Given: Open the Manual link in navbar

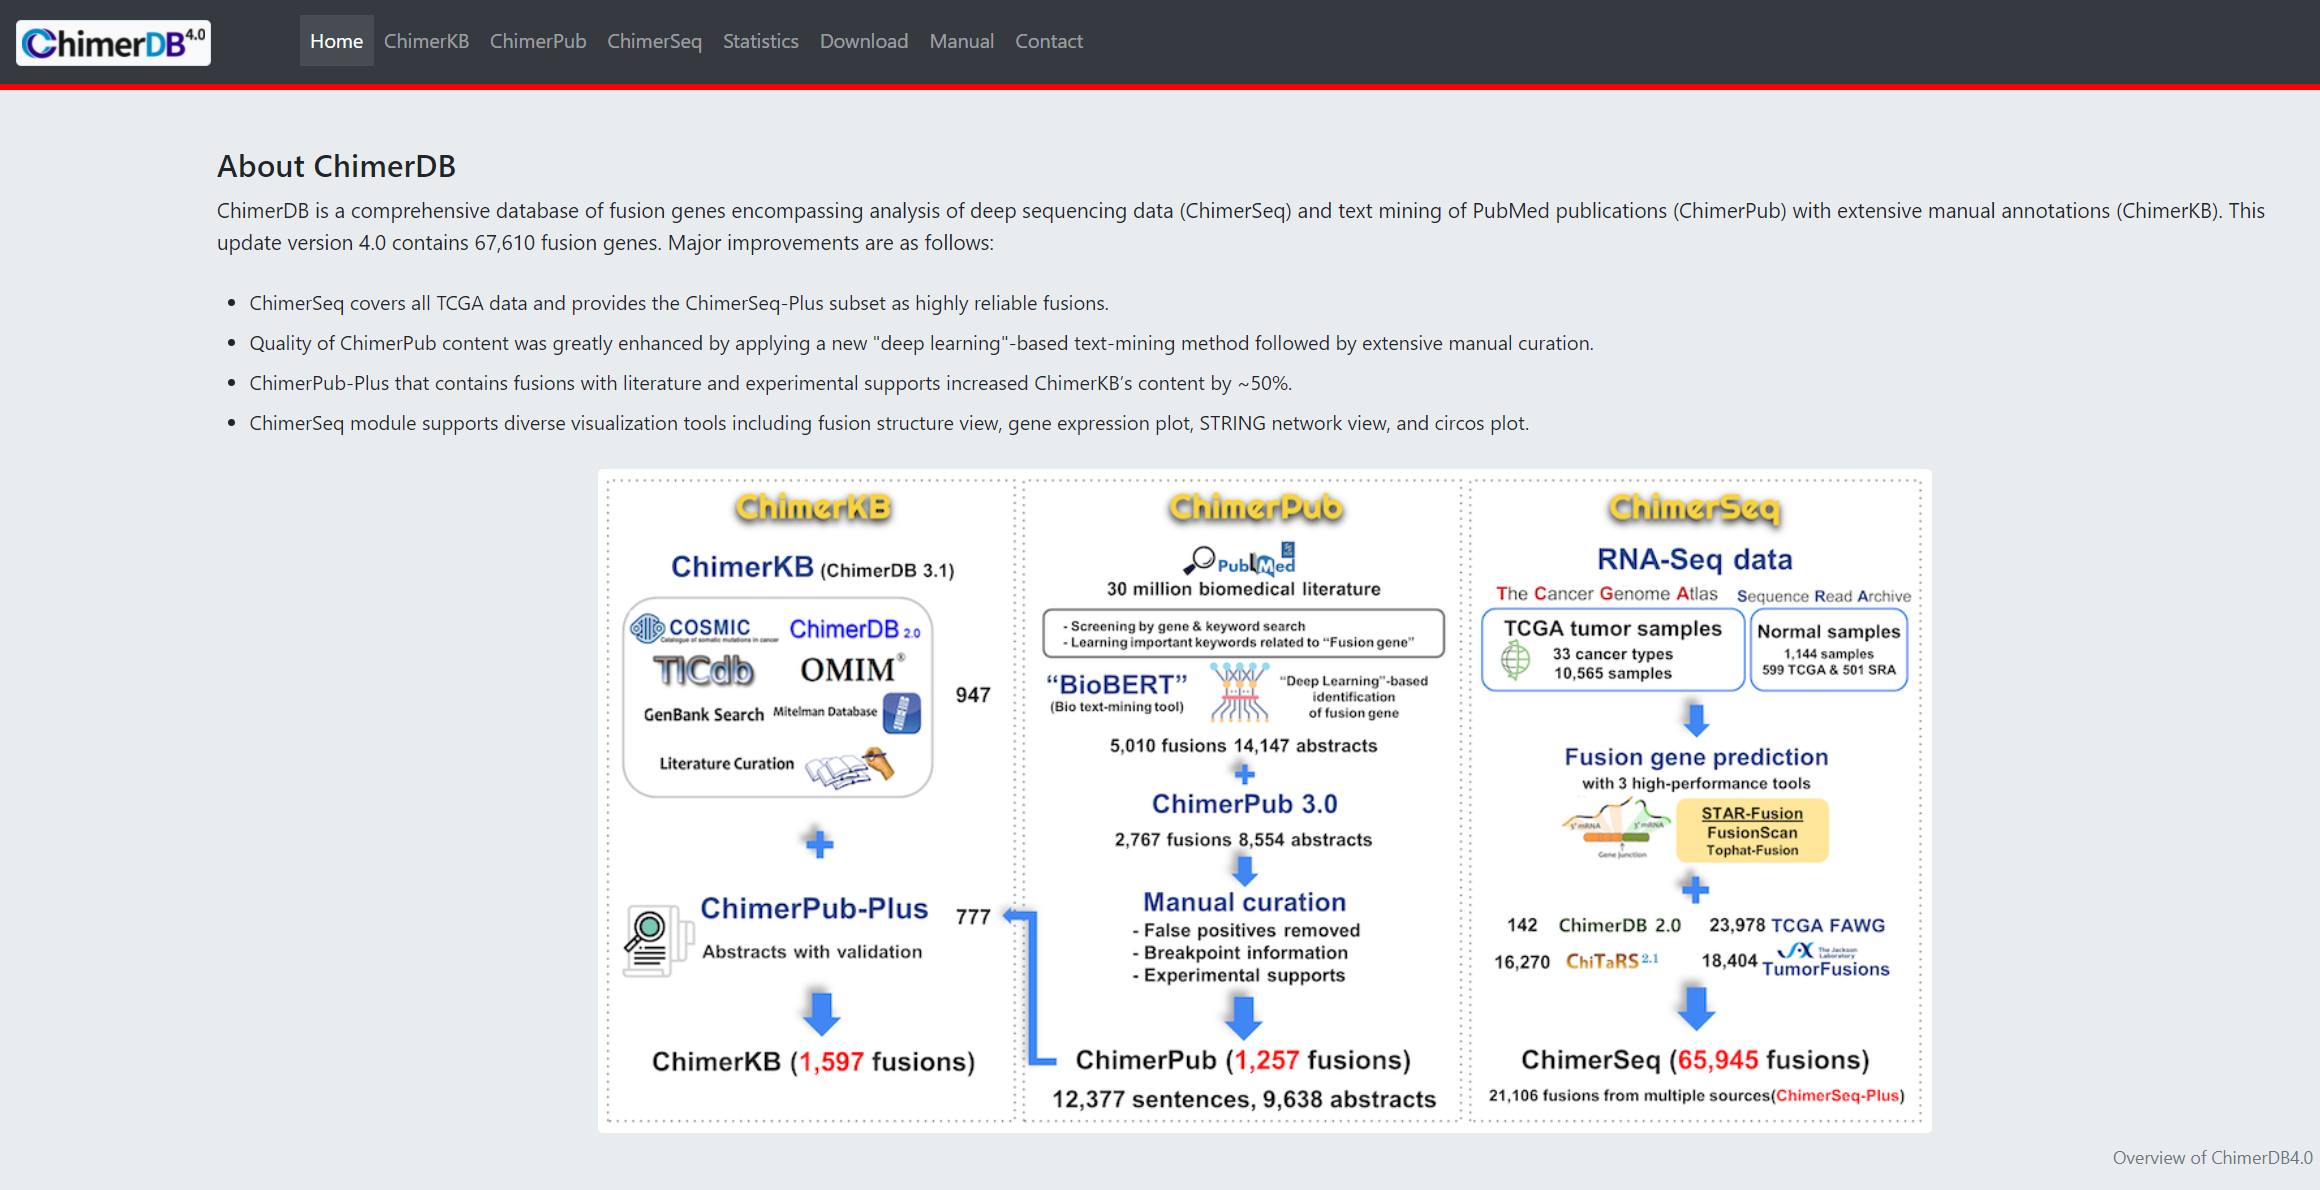Looking at the screenshot, I should pyautogui.click(x=961, y=41).
